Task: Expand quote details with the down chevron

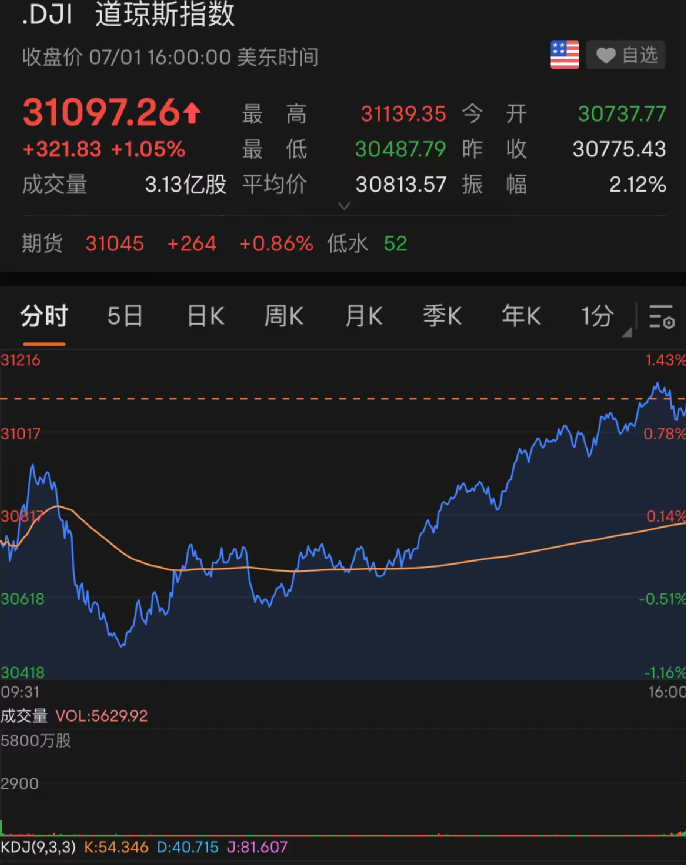Action: [344, 206]
